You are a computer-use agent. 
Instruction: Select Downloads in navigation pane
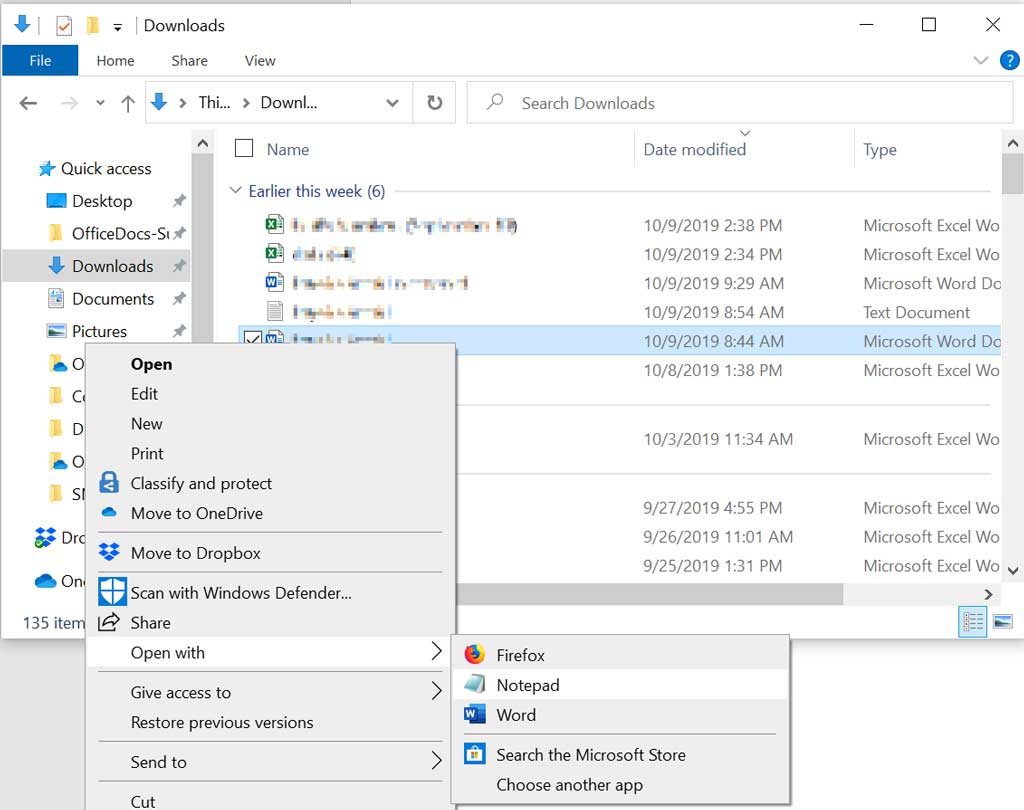tap(97, 266)
